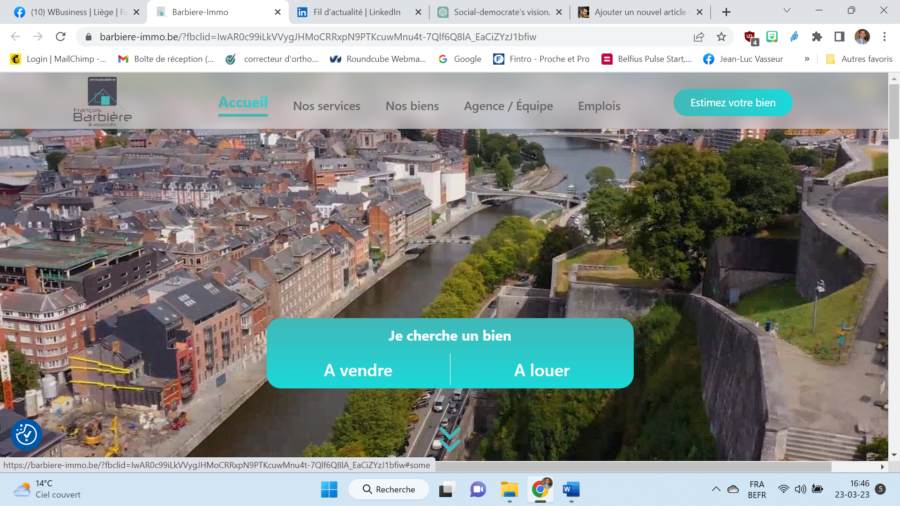This screenshot has width=900, height=506.
Task: Open the Wi-Fi network icon
Action: tap(783, 489)
